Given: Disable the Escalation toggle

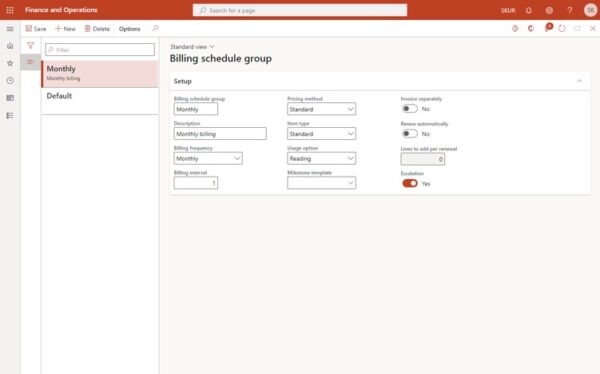Looking at the screenshot, I should click(x=409, y=183).
